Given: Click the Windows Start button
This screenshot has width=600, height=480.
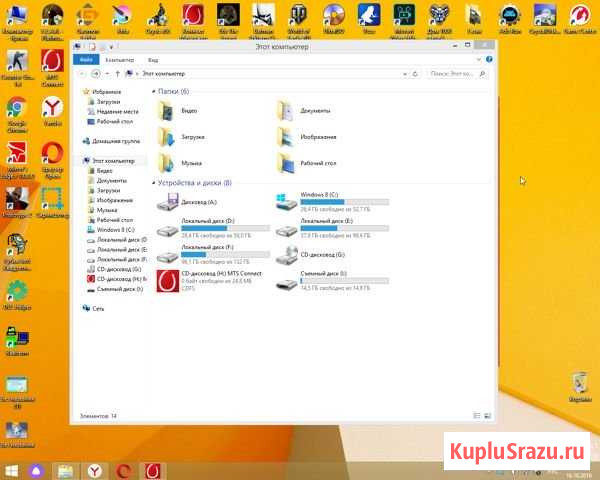Looking at the screenshot, I should click(13, 469).
